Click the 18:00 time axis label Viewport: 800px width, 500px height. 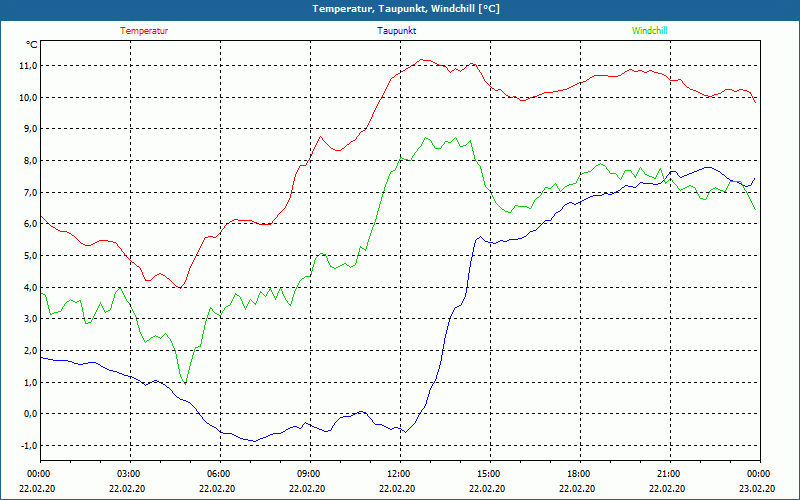pyautogui.click(x=578, y=474)
